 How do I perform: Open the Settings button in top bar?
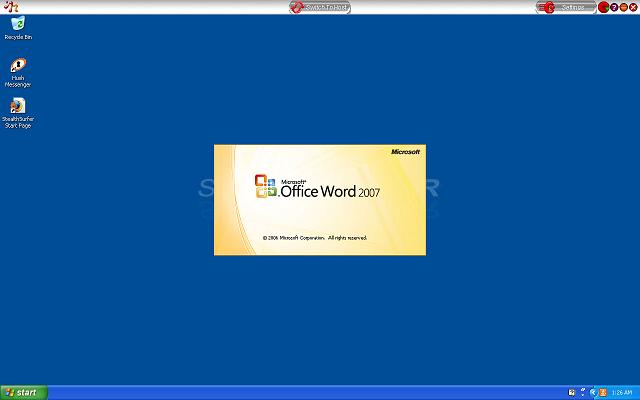[x=566, y=7]
